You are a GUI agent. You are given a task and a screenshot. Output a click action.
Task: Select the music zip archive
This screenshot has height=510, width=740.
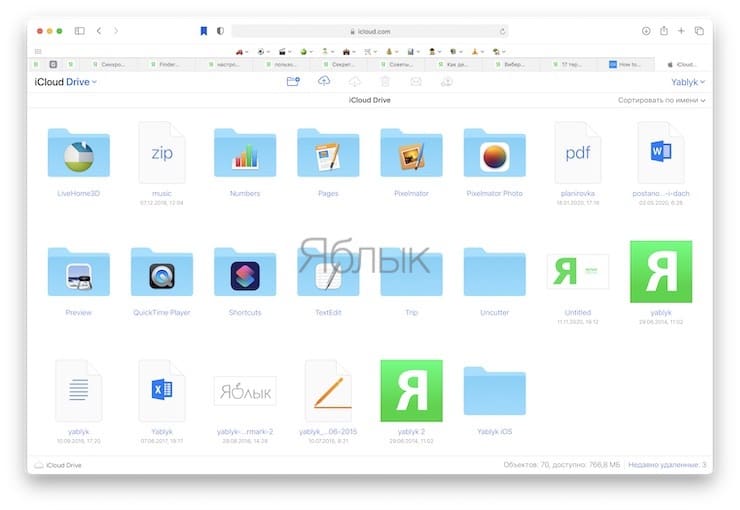(x=162, y=152)
